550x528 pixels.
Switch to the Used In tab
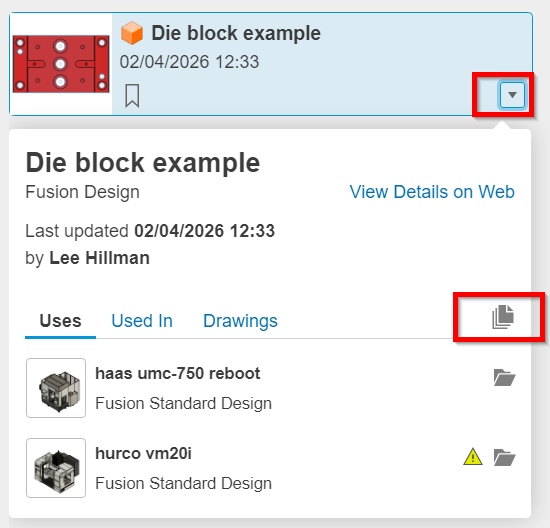point(142,321)
